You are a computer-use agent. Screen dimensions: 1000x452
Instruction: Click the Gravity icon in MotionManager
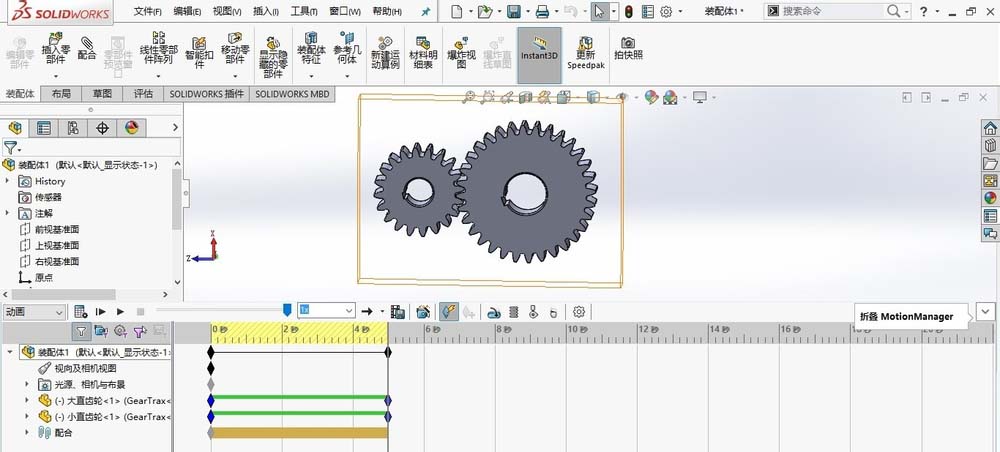pyautogui.click(x=554, y=312)
